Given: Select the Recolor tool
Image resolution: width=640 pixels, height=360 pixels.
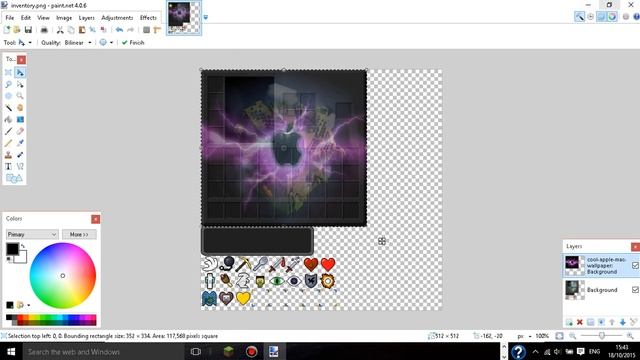Looking at the screenshot, I should click(x=20, y=155).
